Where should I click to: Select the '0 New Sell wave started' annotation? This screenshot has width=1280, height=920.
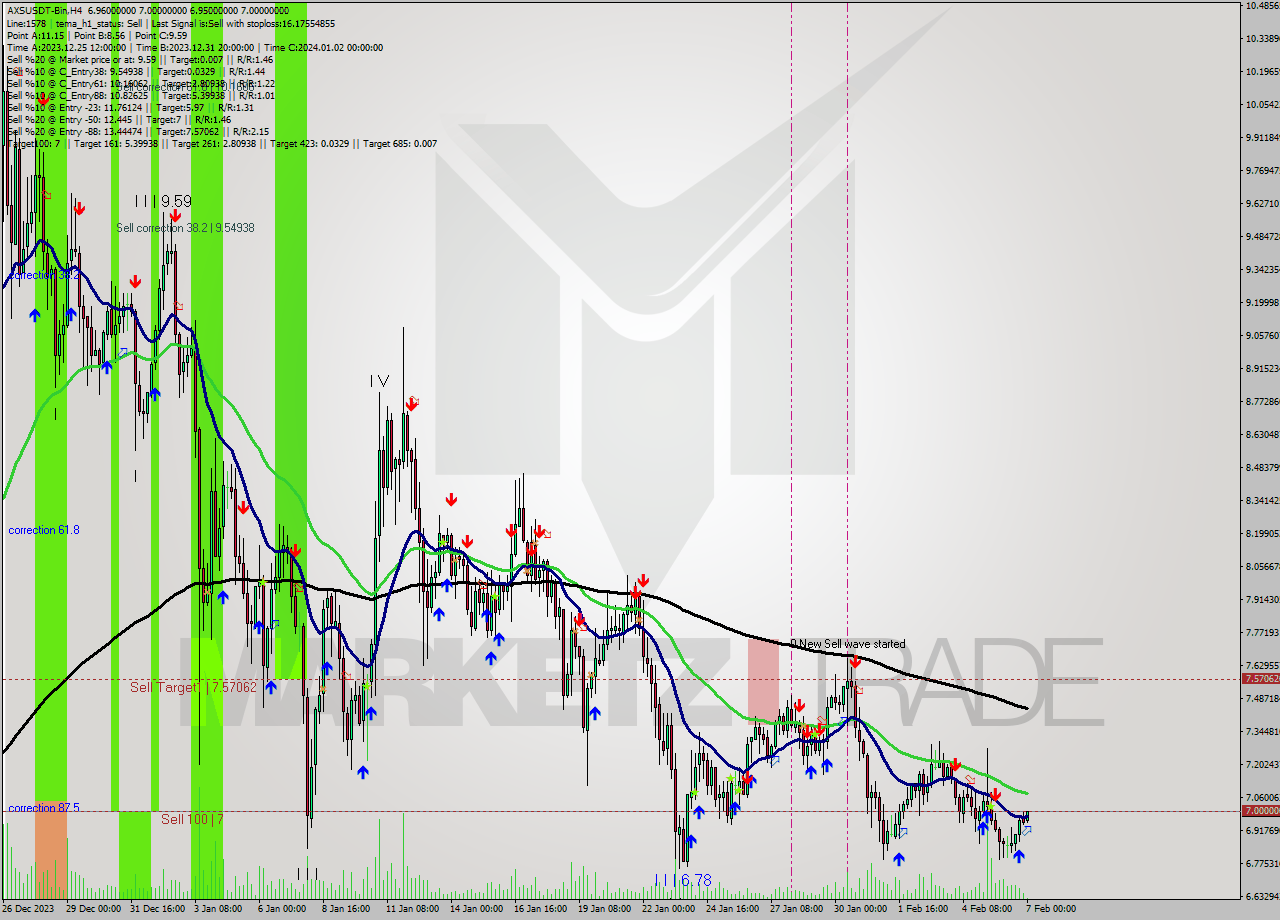pyautogui.click(x=847, y=644)
